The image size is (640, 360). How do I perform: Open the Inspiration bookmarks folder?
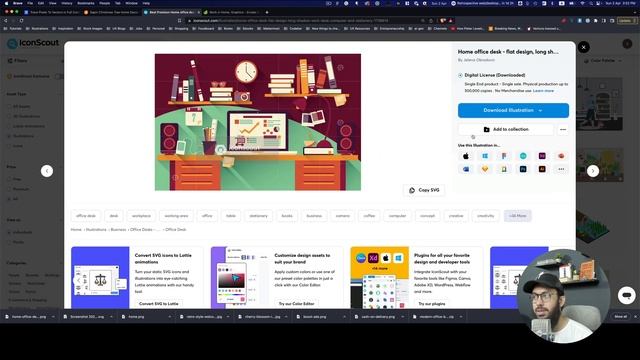62,29
